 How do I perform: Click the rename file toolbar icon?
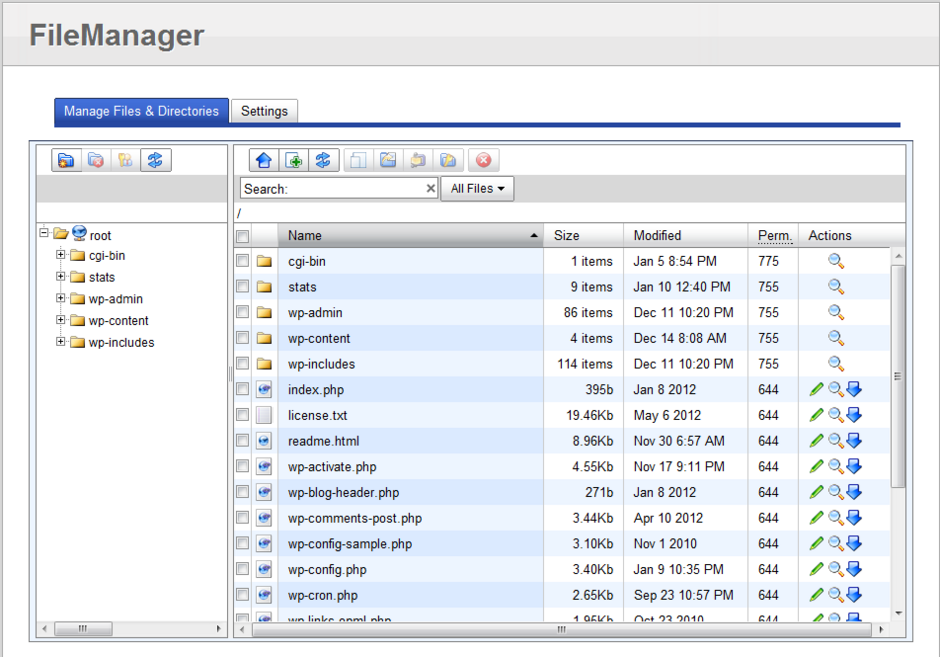[418, 160]
